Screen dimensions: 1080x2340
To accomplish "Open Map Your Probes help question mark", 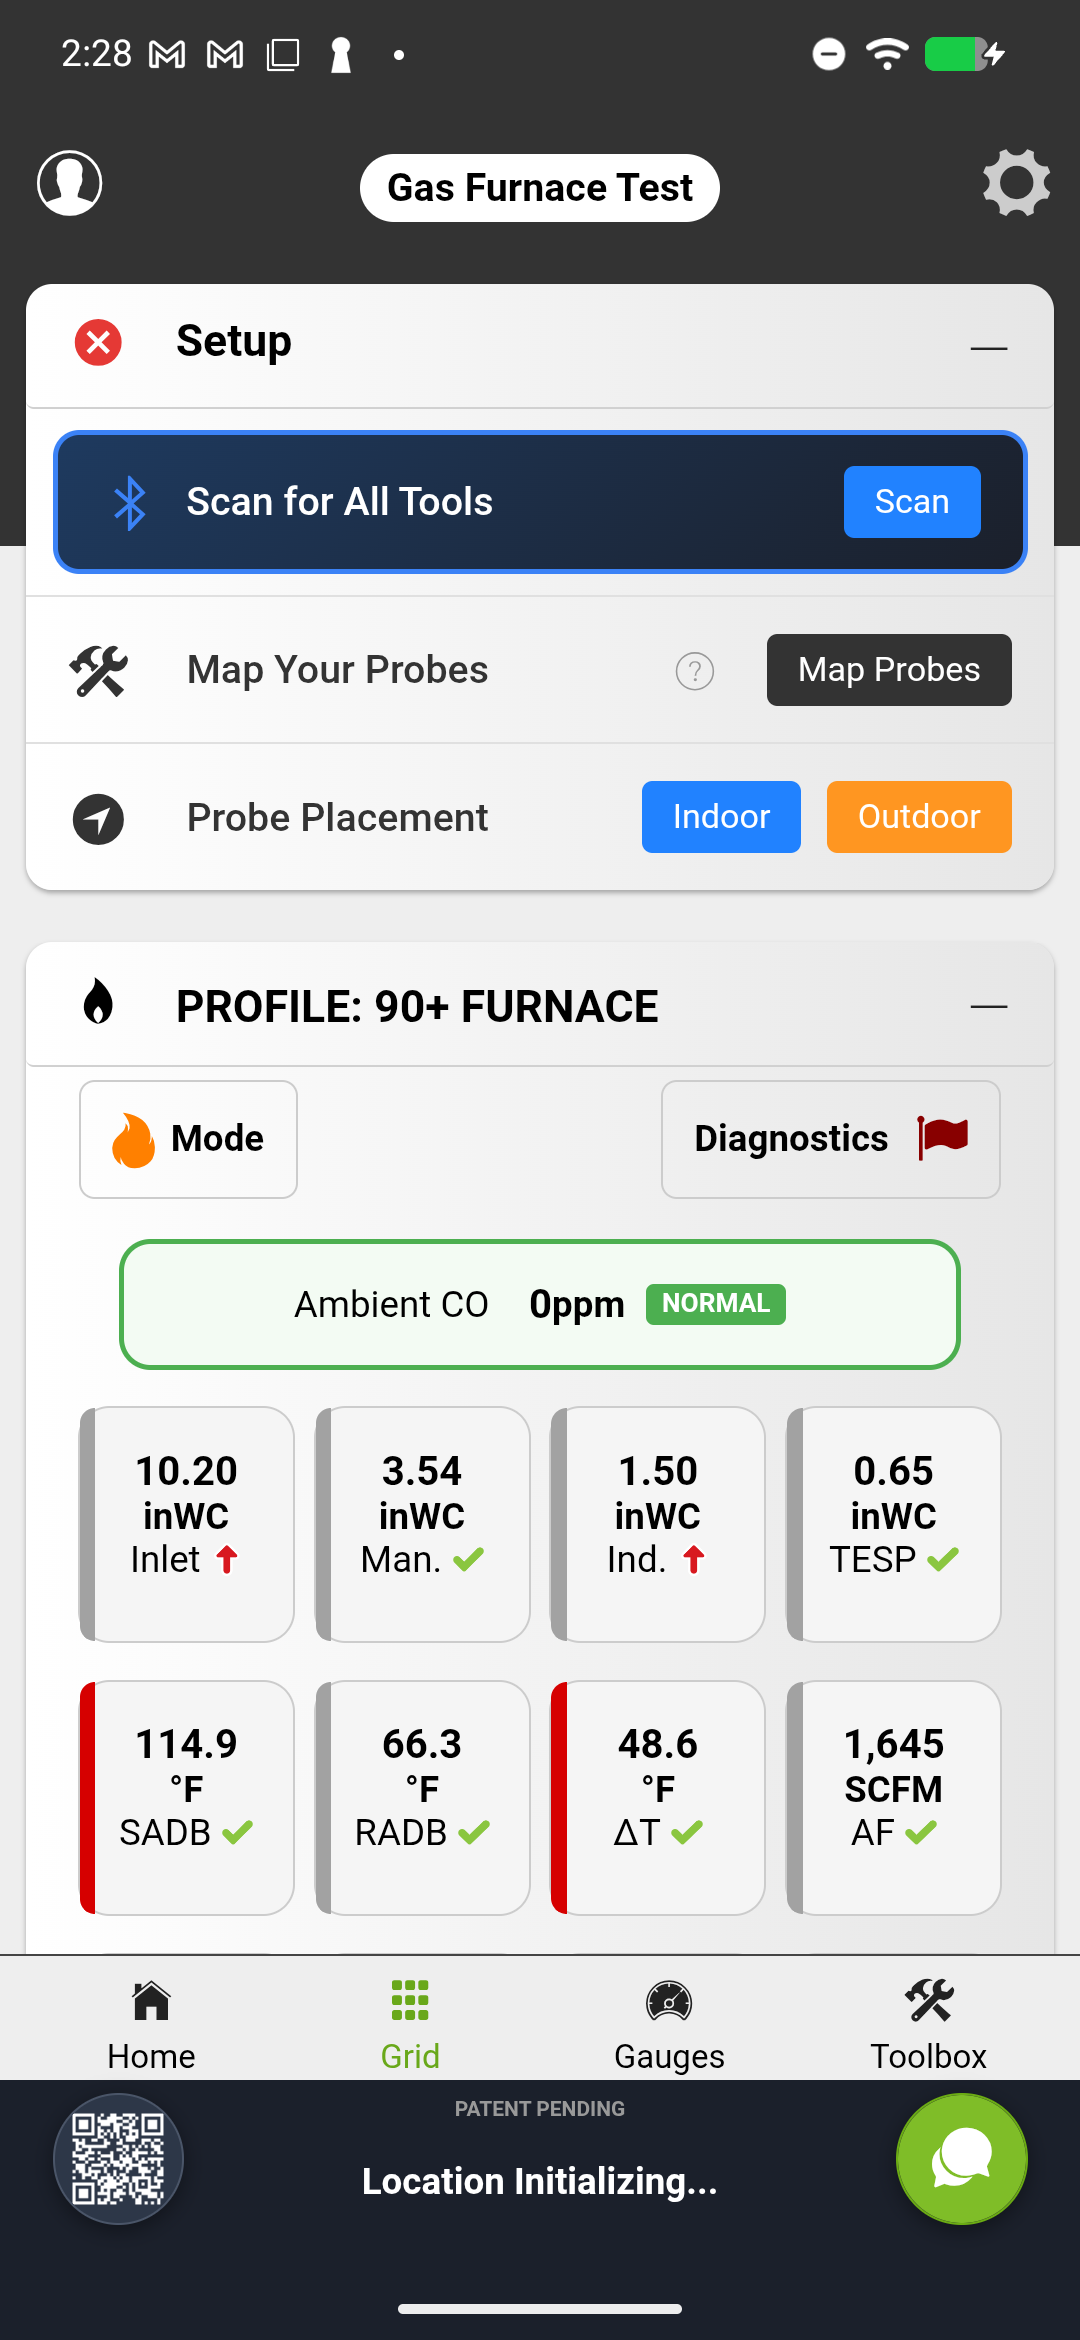I will pos(695,671).
